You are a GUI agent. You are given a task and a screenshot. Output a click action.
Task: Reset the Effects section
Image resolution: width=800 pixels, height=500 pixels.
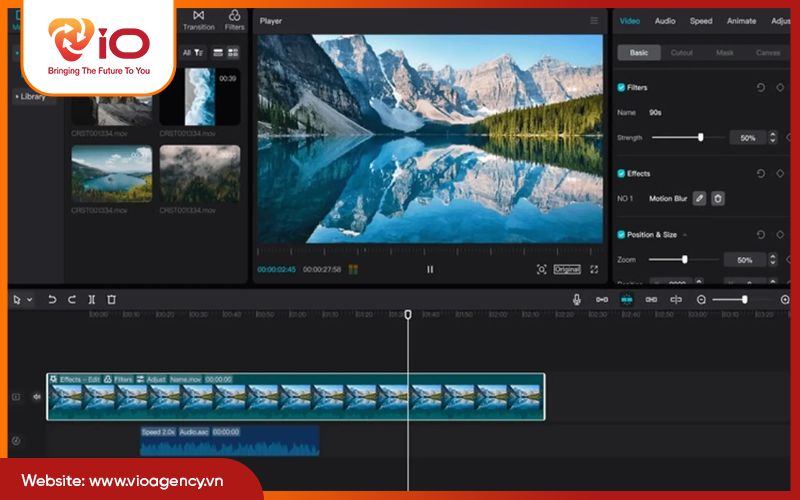point(761,173)
